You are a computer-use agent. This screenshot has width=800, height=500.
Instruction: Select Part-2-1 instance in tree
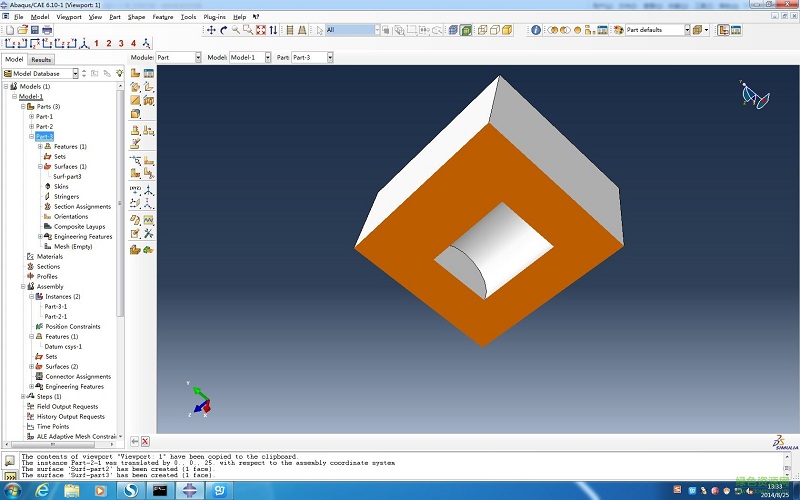click(x=56, y=317)
